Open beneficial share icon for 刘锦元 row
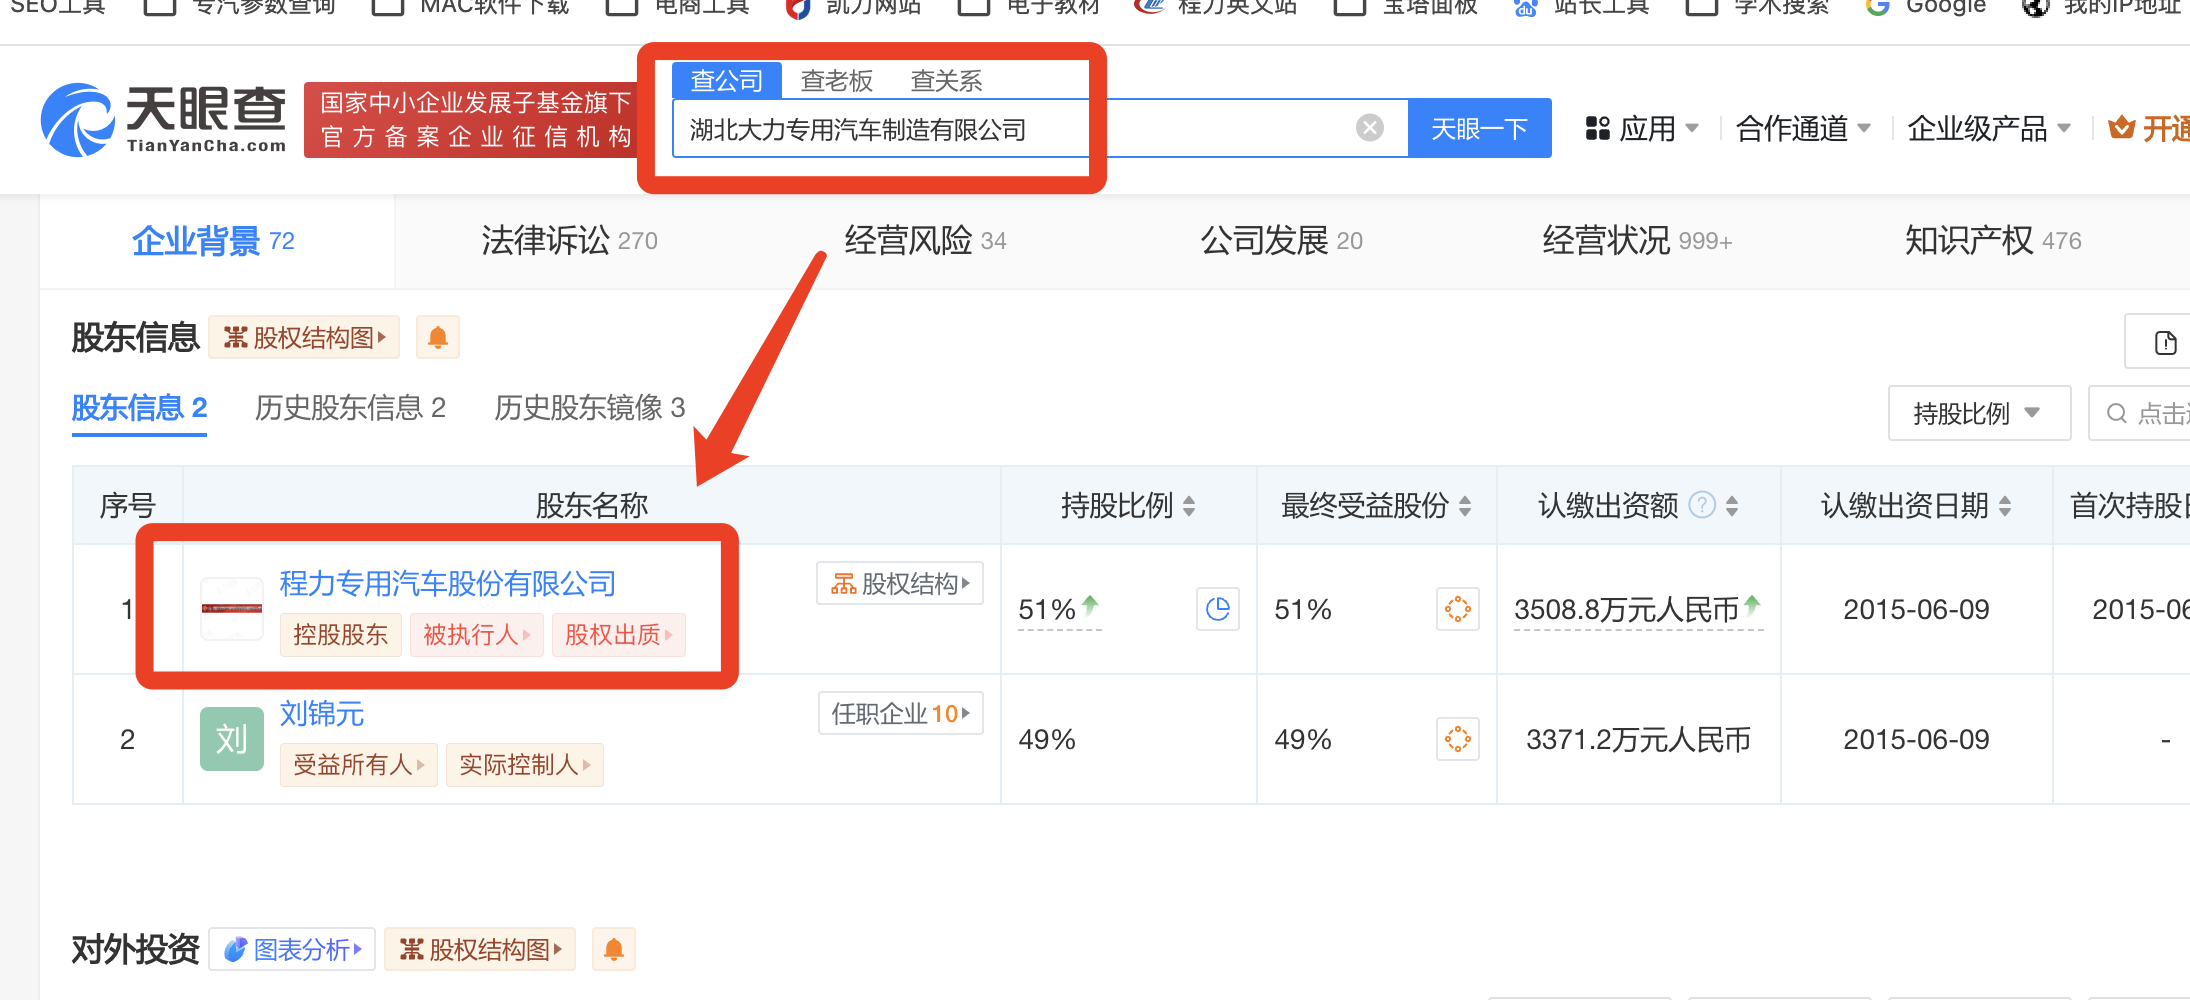This screenshot has width=2190, height=1000. click(x=1457, y=739)
